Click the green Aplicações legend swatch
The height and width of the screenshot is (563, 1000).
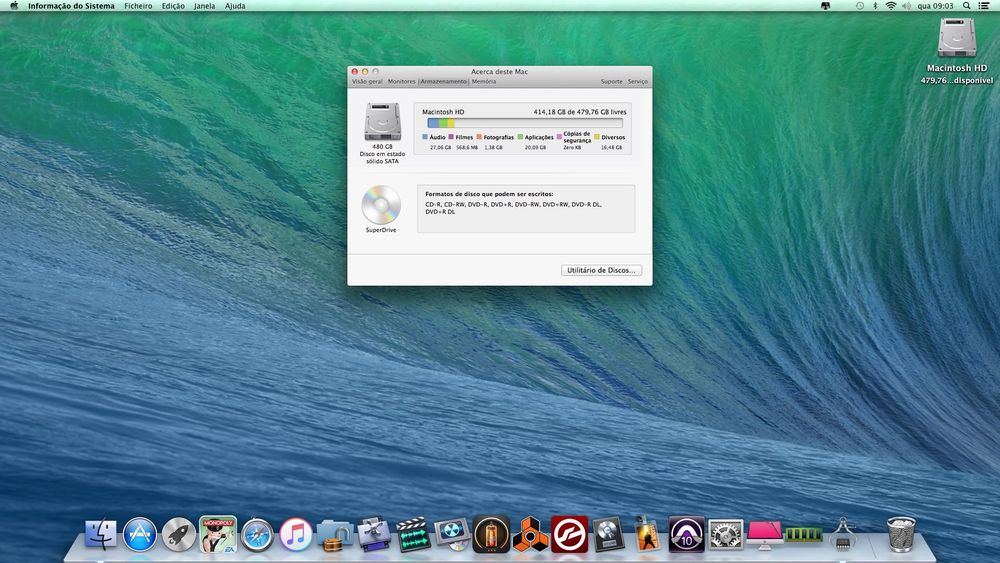(x=520, y=136)
